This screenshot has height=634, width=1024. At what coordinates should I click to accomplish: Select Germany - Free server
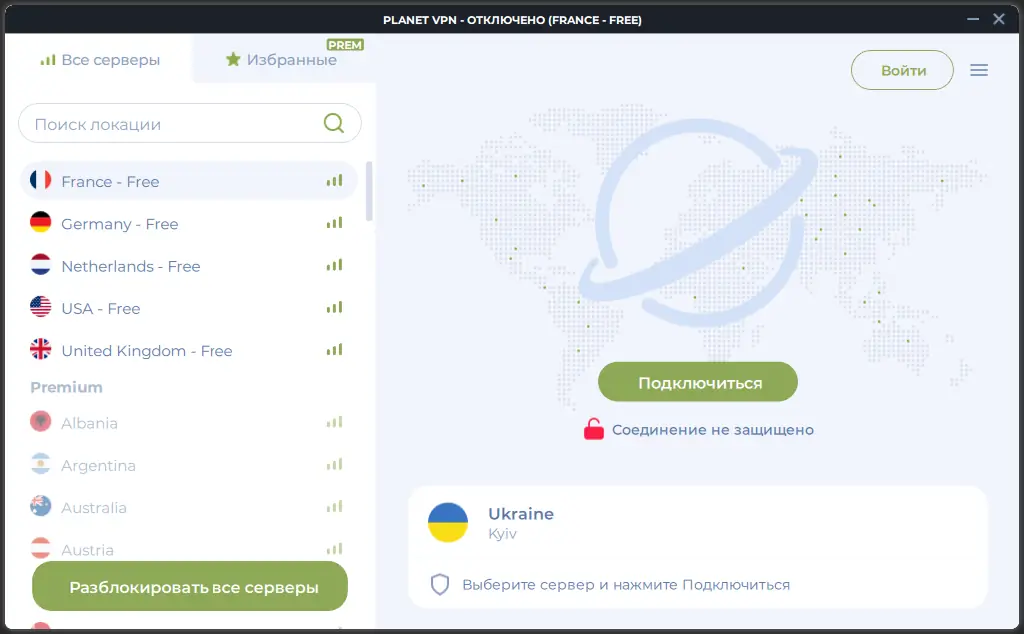pyautogui.click(x=189, y=223)
